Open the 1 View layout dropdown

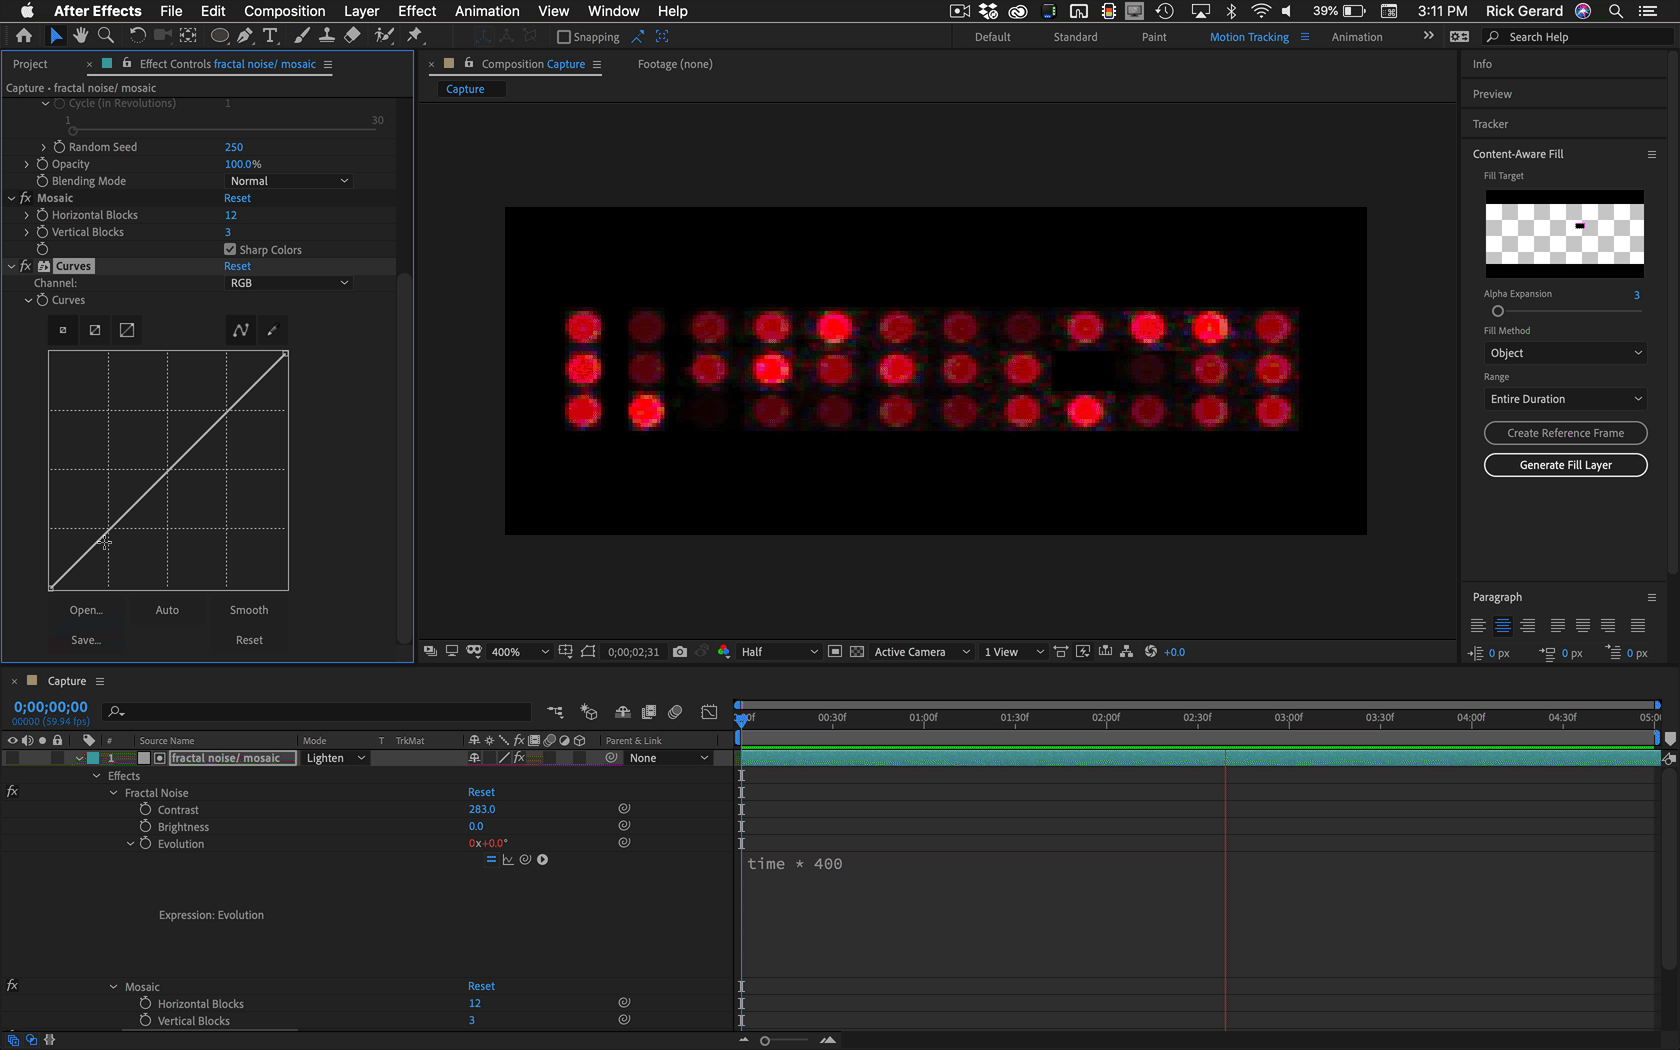click(1013, 652)
